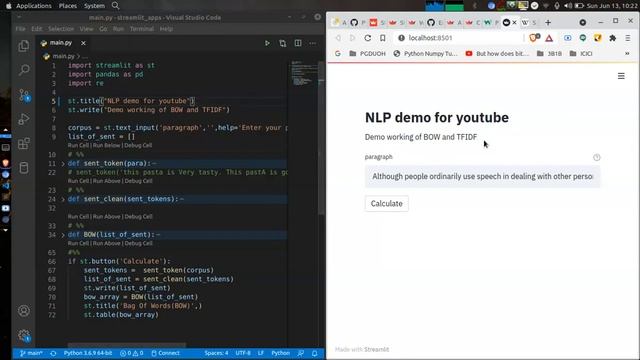This screenshot has width=640, height=360.
Task: Click Connect in the status bar
Action: click(165, 353)
